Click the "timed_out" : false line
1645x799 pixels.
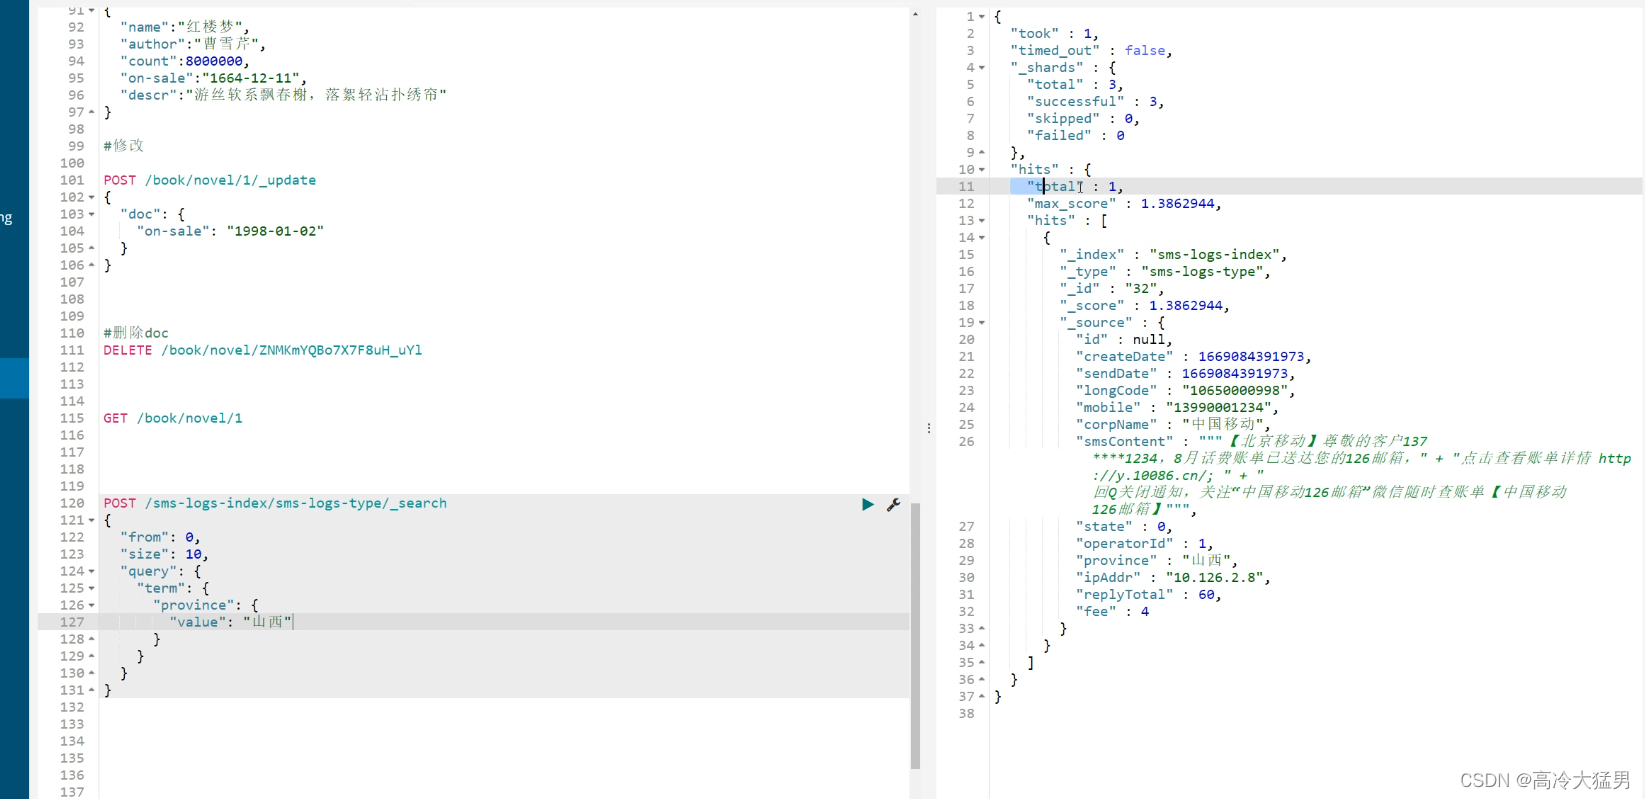click(x=1091, y=50)
